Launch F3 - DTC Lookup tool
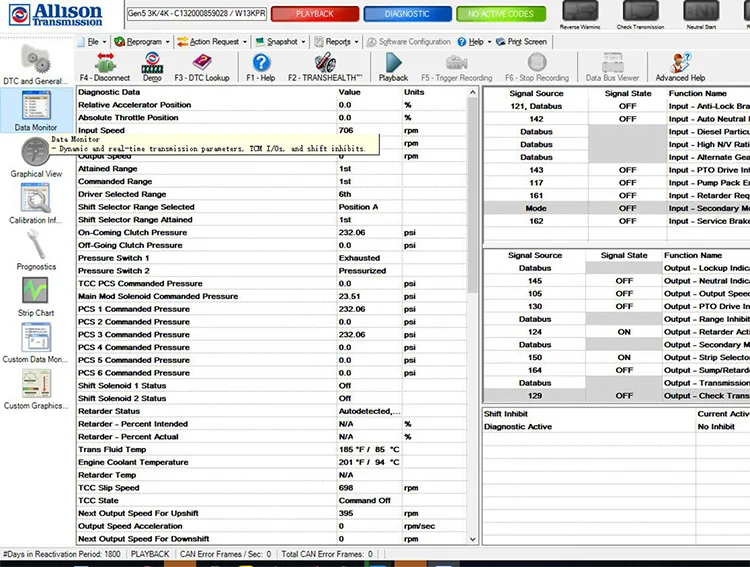This screenshot has height=567, width=750. pyautogui.click(x=202, y=66)
